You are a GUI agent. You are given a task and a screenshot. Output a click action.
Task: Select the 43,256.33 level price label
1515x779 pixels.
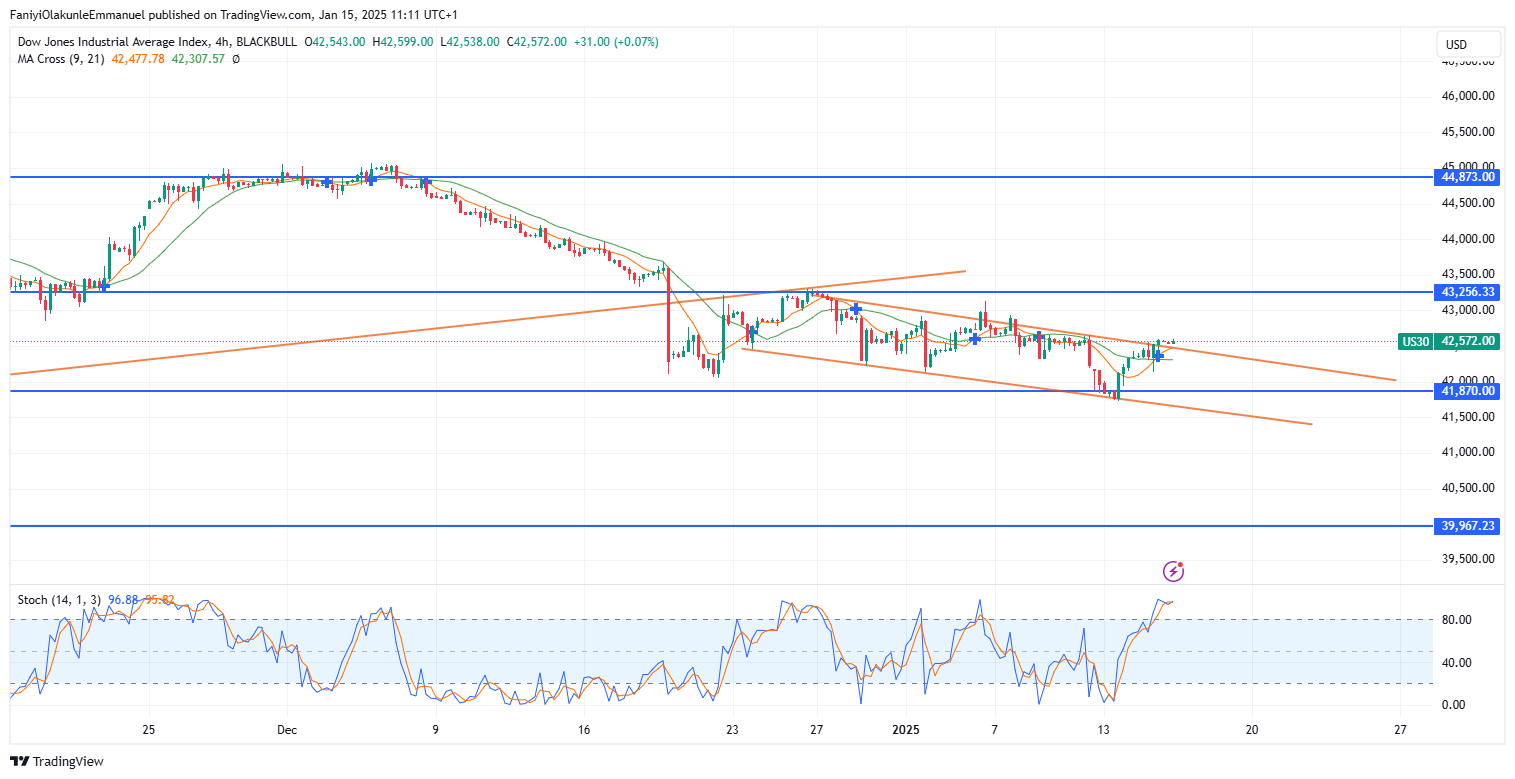tap(1468, 292)
